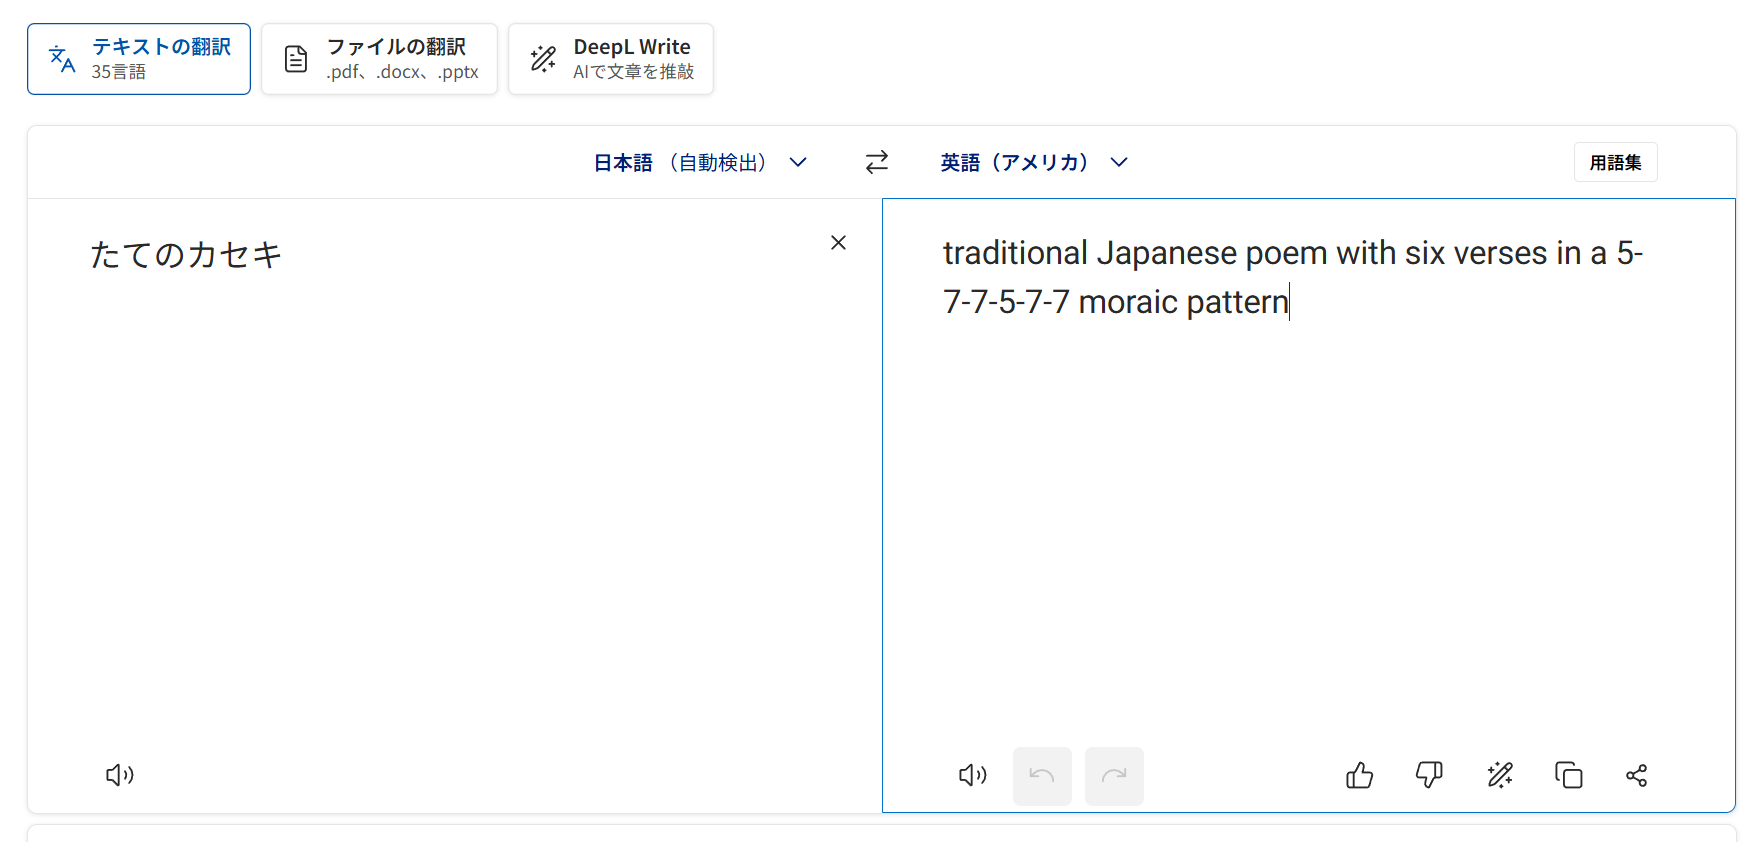1758x842 pixels.
Task: Undo the last translation edit
Action: pos(1042,776)
